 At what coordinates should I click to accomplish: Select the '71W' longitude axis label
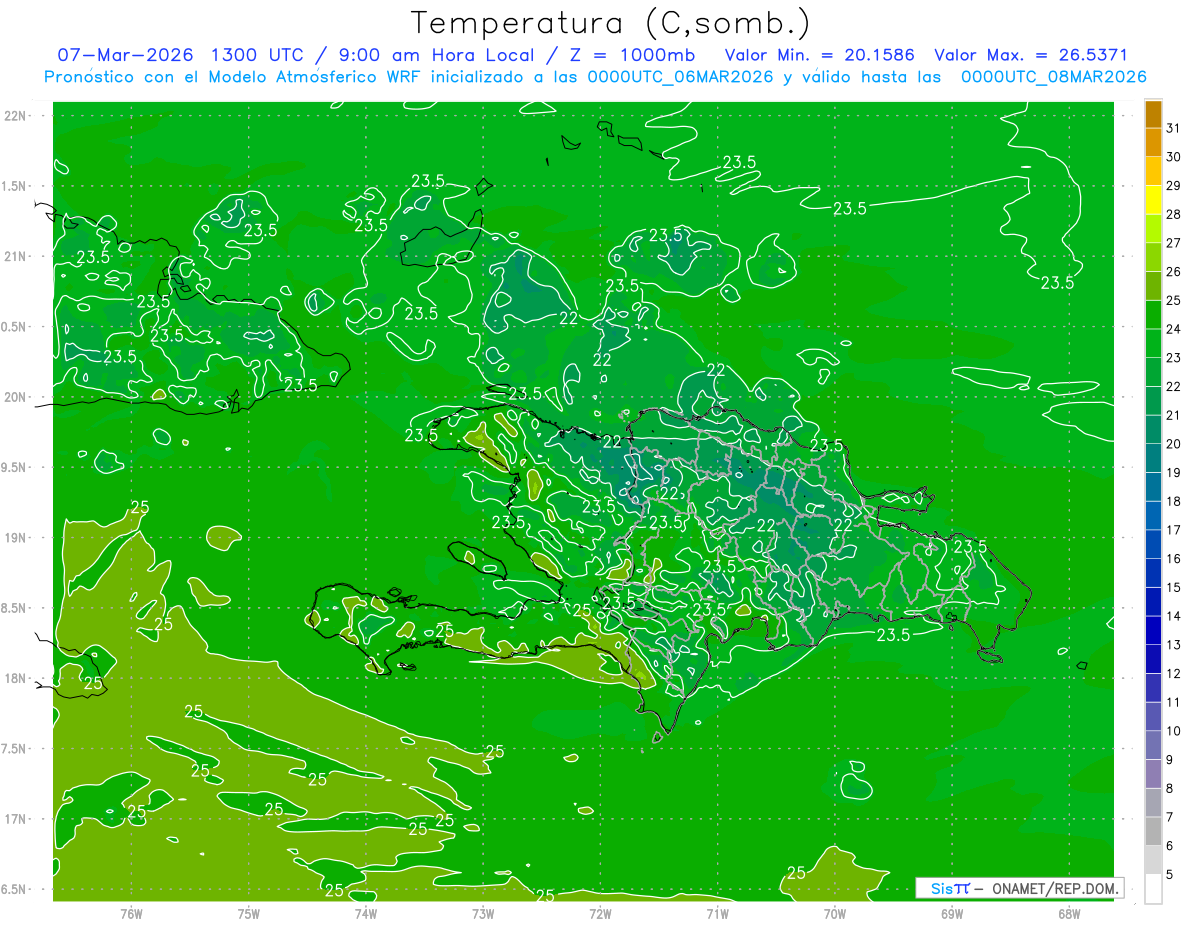click(x=717, y=913)
